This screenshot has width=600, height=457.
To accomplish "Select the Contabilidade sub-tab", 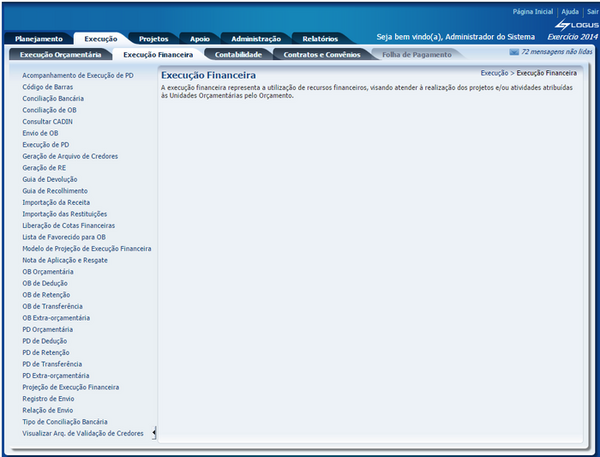I will pos(238,54).
